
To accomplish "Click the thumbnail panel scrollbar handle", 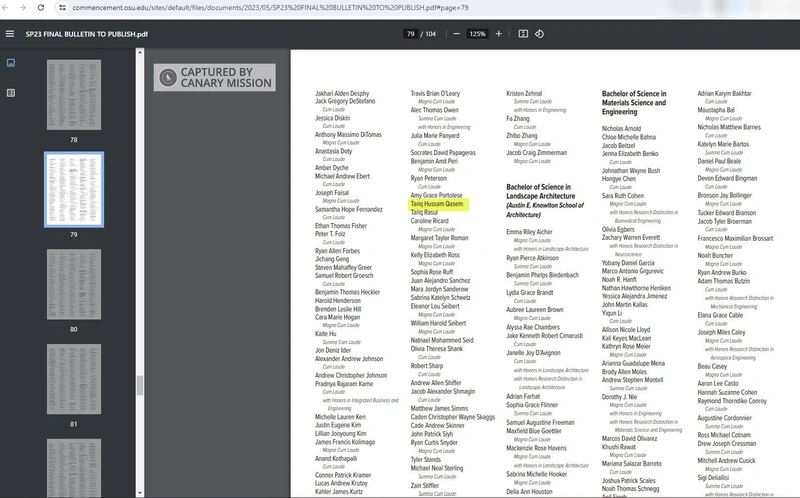I will [x=140, y=385].
